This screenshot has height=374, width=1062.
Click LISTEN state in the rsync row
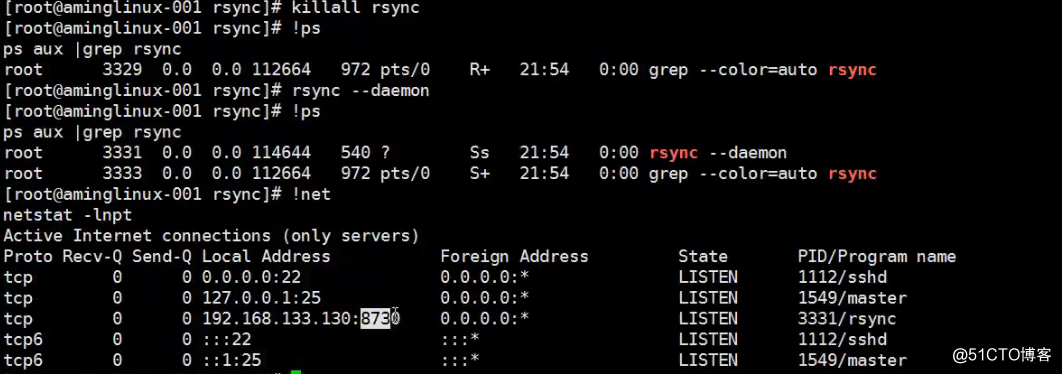pyautogui.click(x=708, y=318)
